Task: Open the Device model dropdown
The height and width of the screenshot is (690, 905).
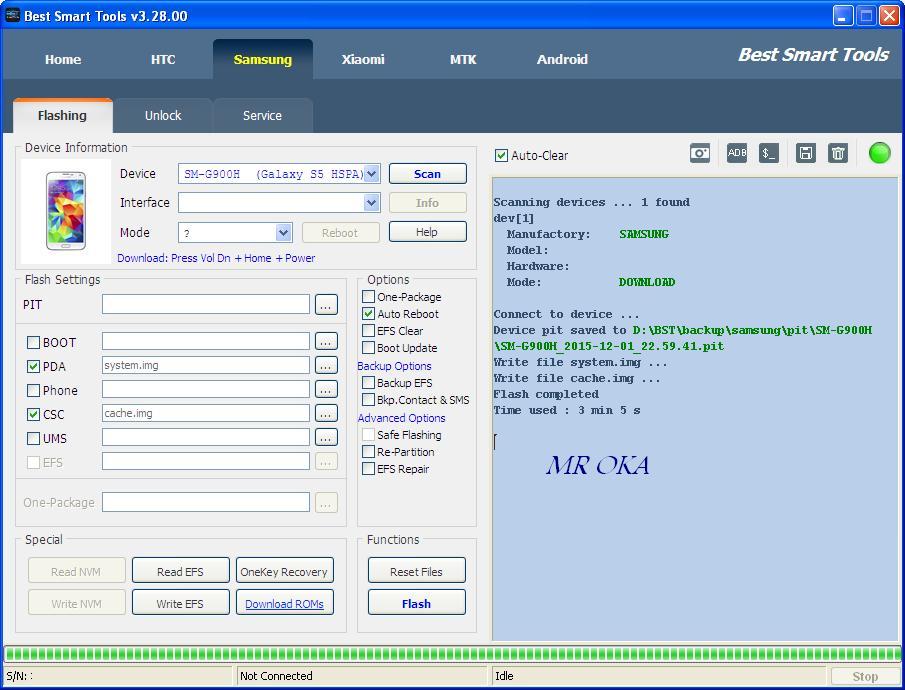Action: pos(372,174)
